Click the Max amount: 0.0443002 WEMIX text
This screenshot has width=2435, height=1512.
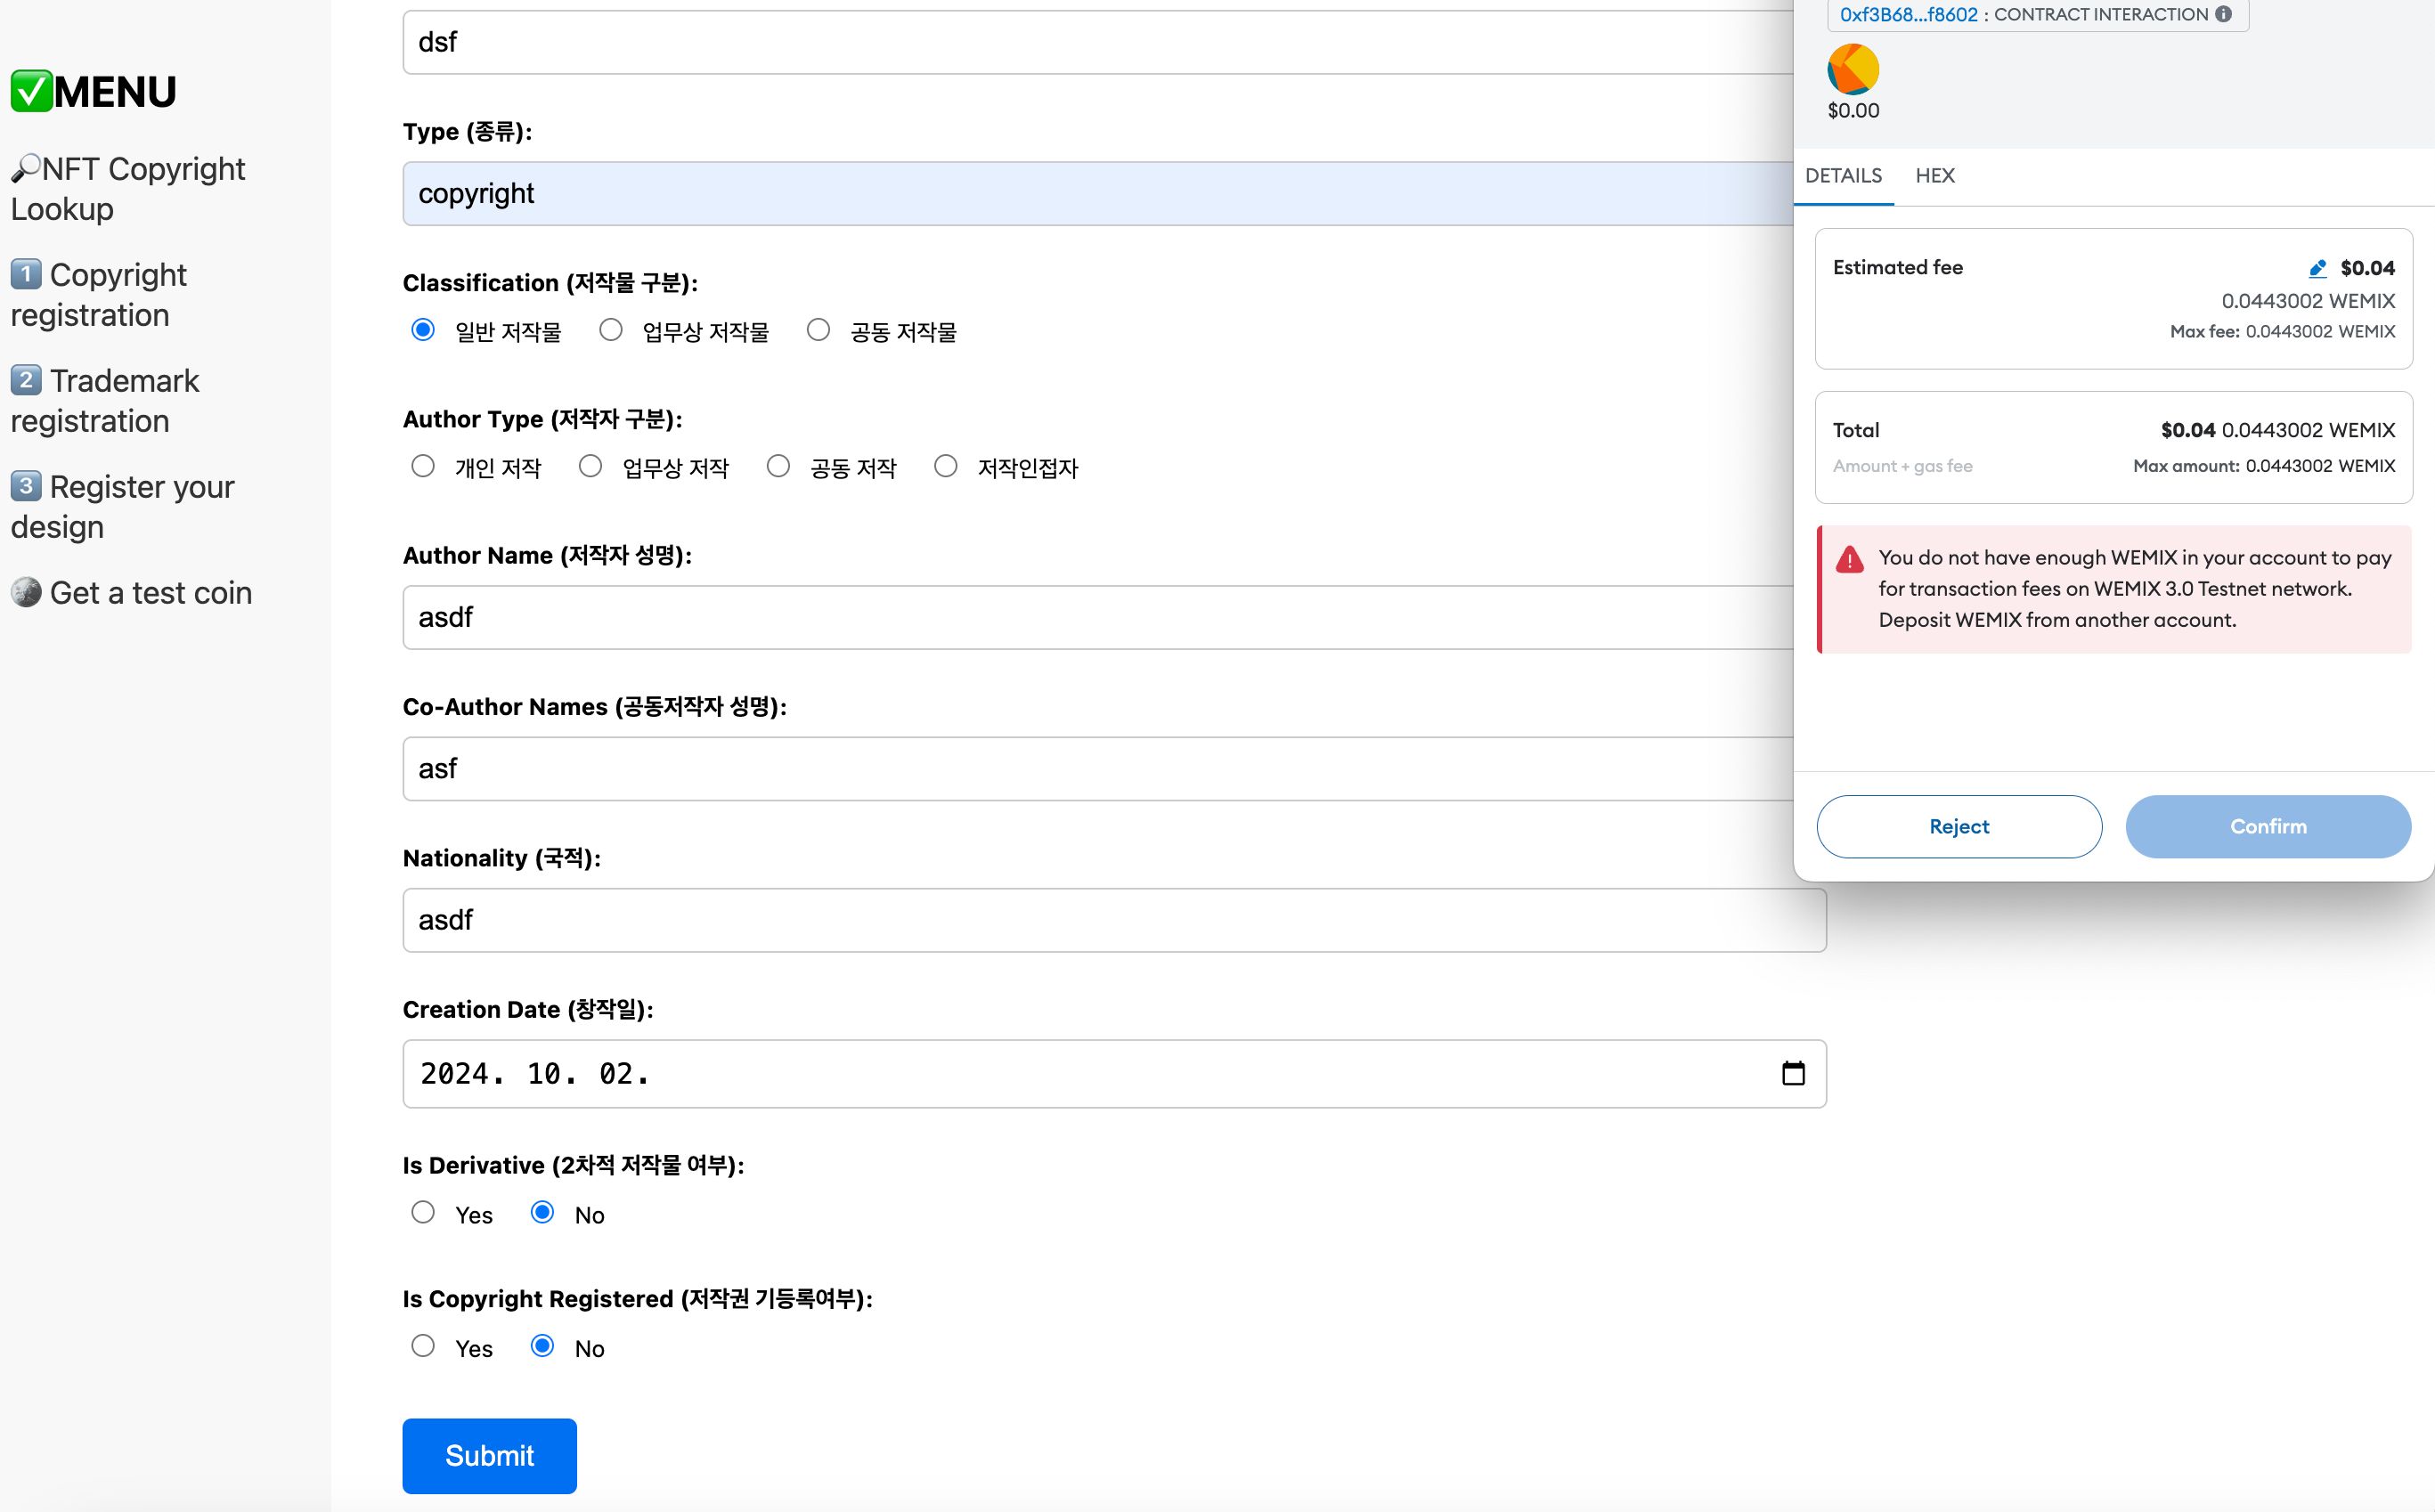[2264, 466]
